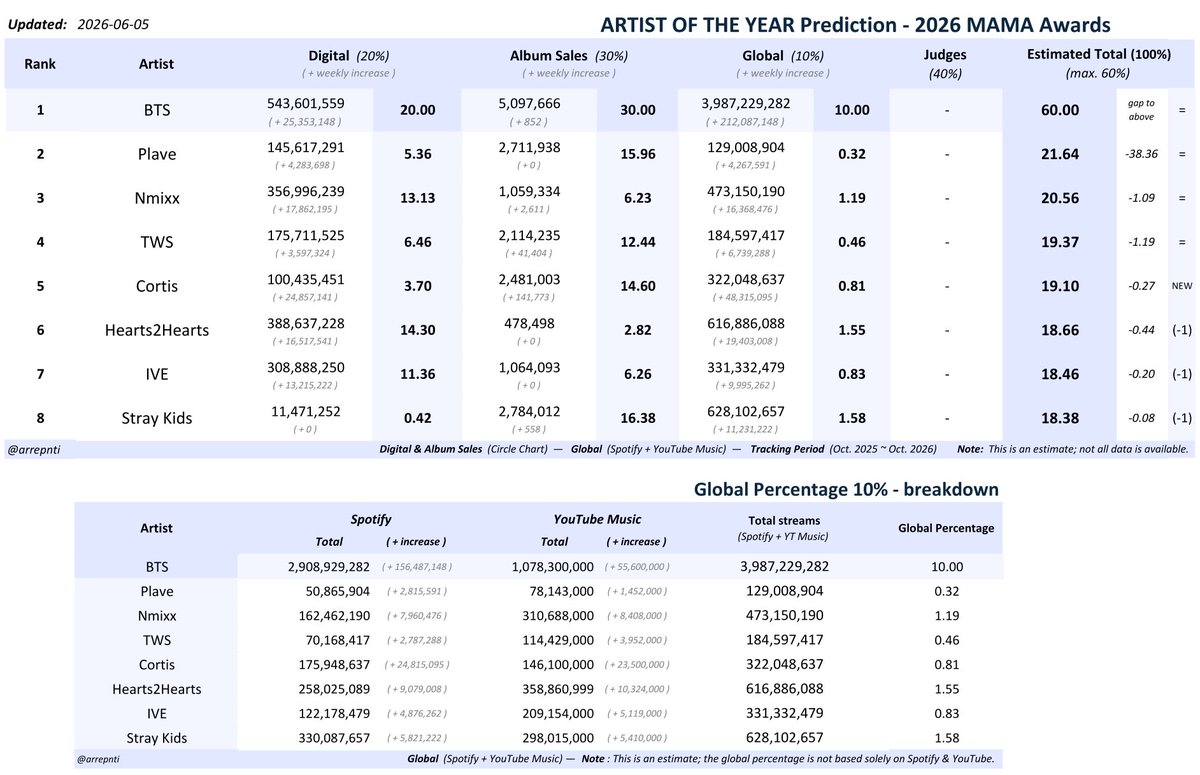
Task: Select Hearts2Hearts digital score 14.30
Action: pyautogui.click(x=416, y=330)
